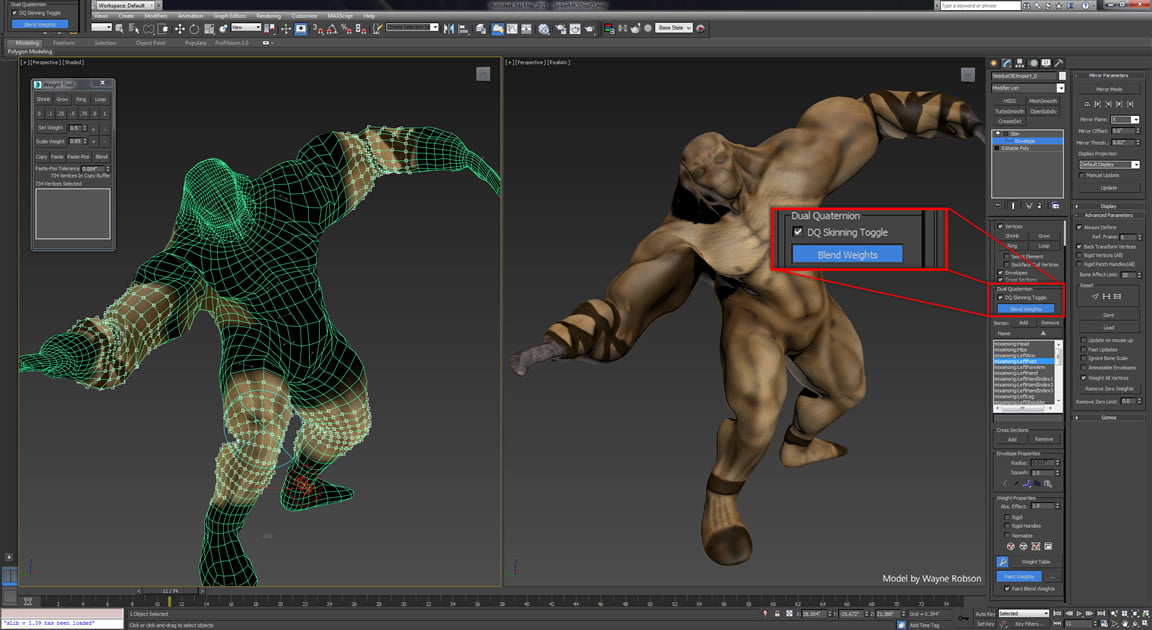Switch to the Freeform ribbon tab
1152x630 pixels.
[64, 43]
